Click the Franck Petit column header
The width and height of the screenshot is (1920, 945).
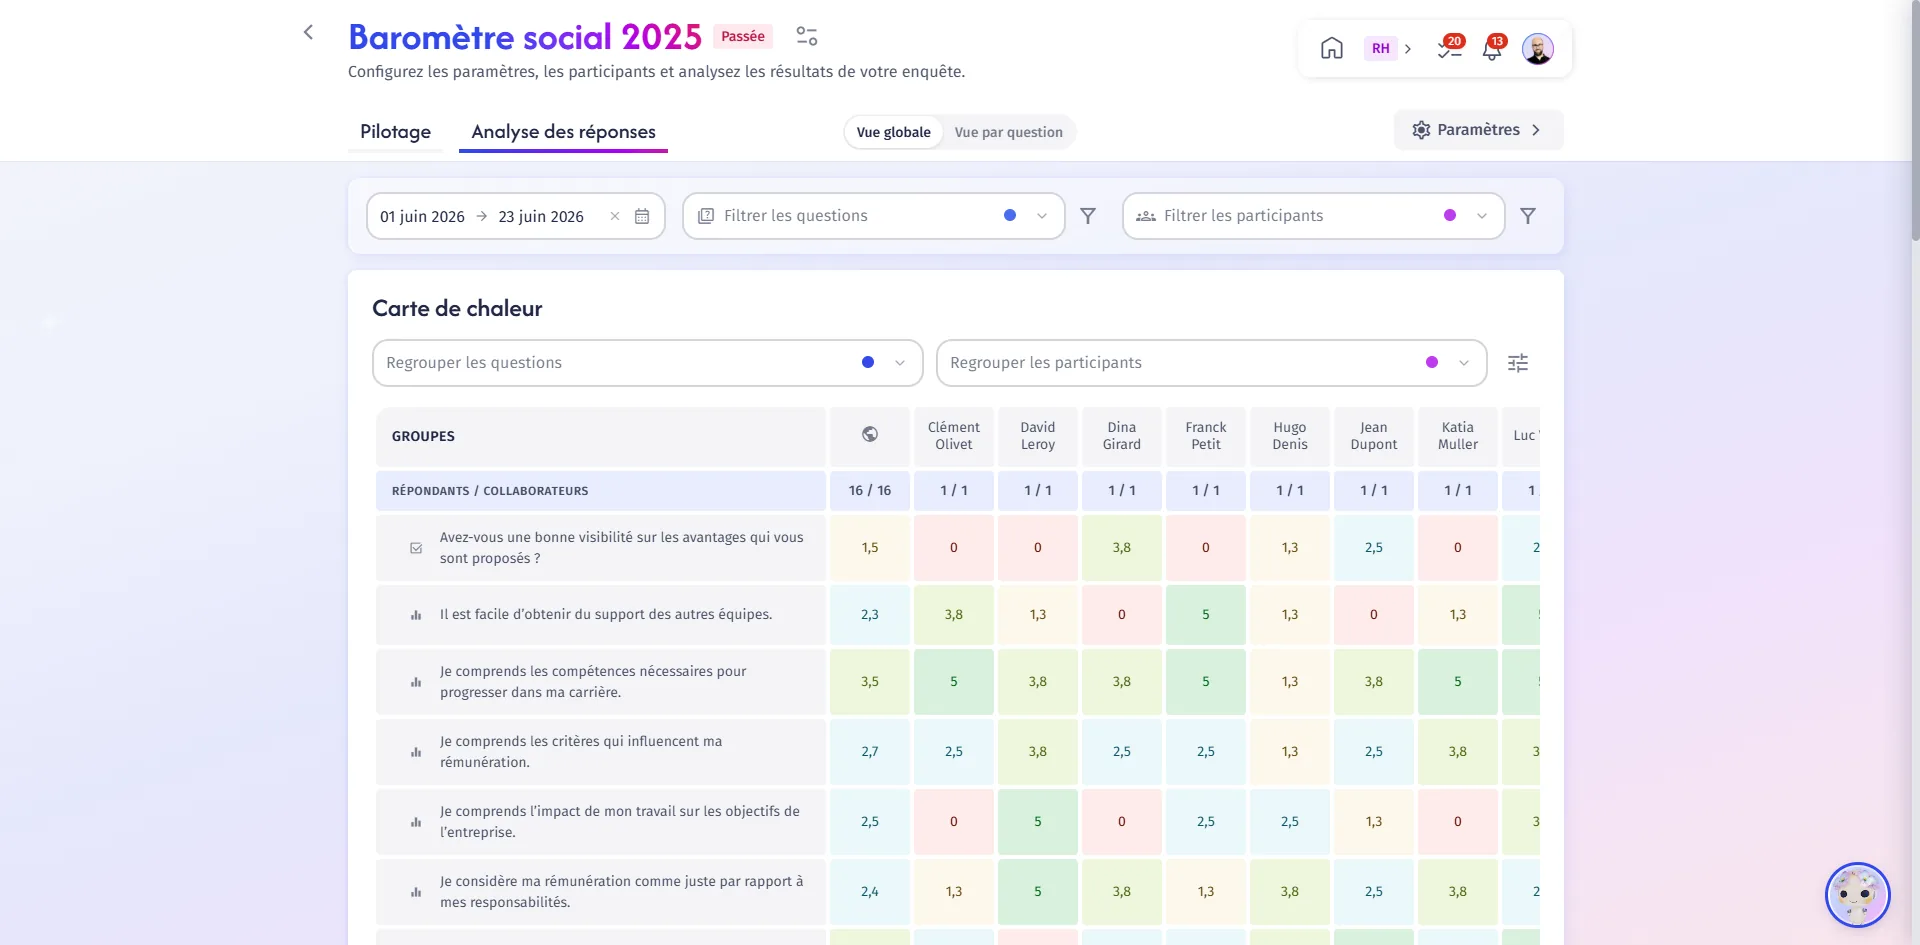click(x=1206, y=436)
